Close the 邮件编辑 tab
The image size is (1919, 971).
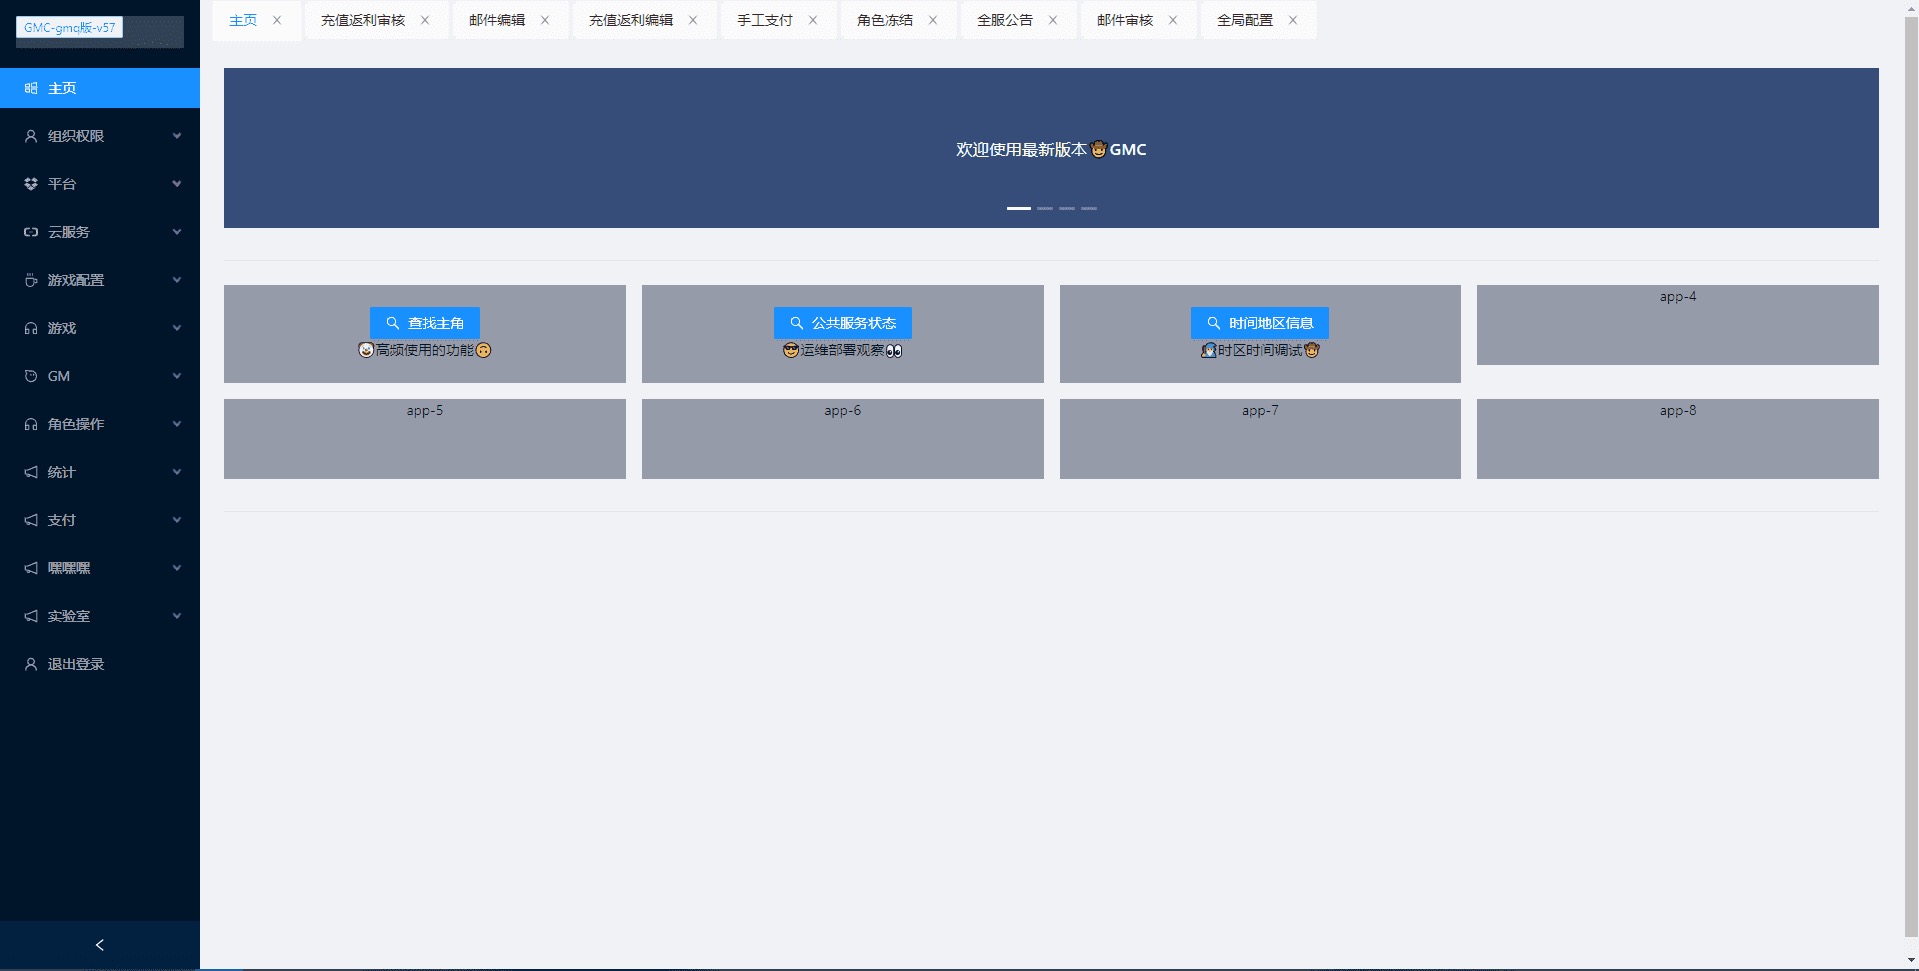click(545, 20)
